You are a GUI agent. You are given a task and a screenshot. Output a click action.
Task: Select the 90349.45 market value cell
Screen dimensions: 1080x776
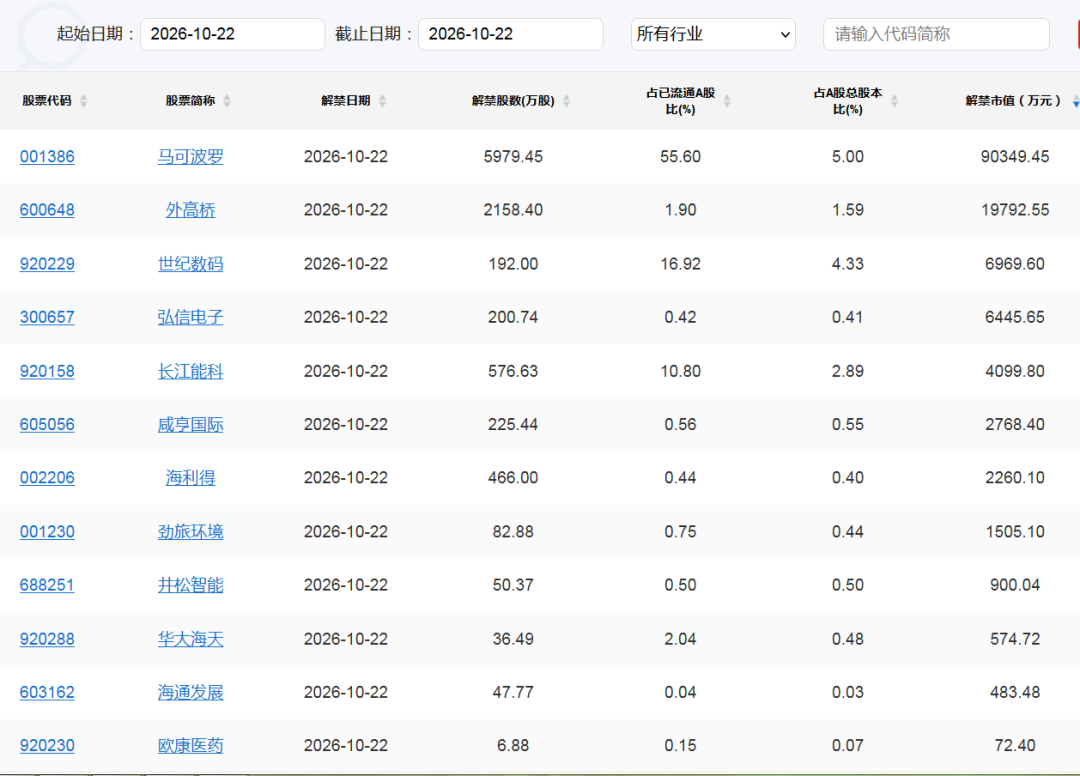[x=1015, y=157]
